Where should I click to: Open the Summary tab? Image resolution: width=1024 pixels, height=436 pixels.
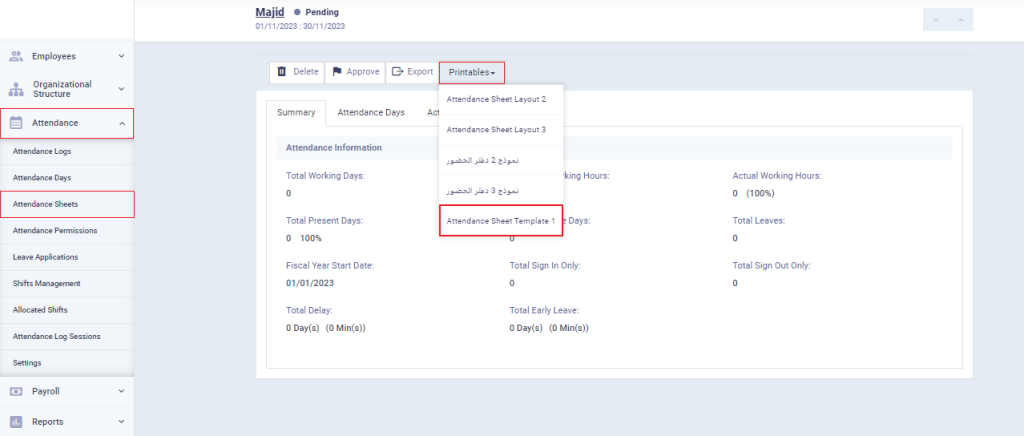pos(296,113)
